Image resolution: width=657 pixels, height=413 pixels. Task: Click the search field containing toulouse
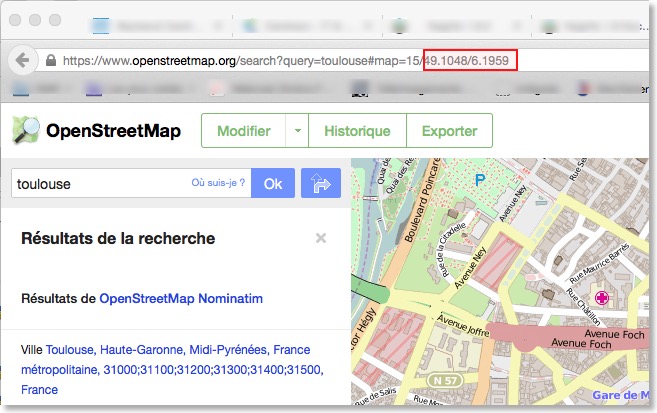100,184
